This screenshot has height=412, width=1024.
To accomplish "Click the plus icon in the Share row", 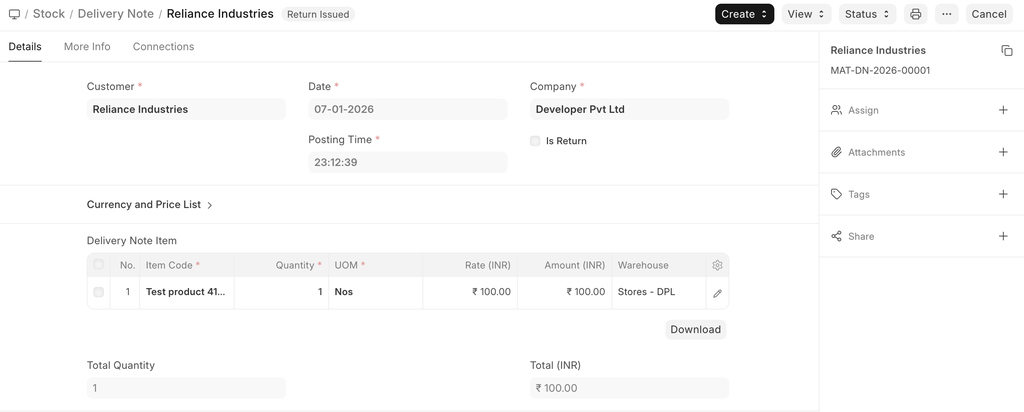I will click(x=1003, y=236).
